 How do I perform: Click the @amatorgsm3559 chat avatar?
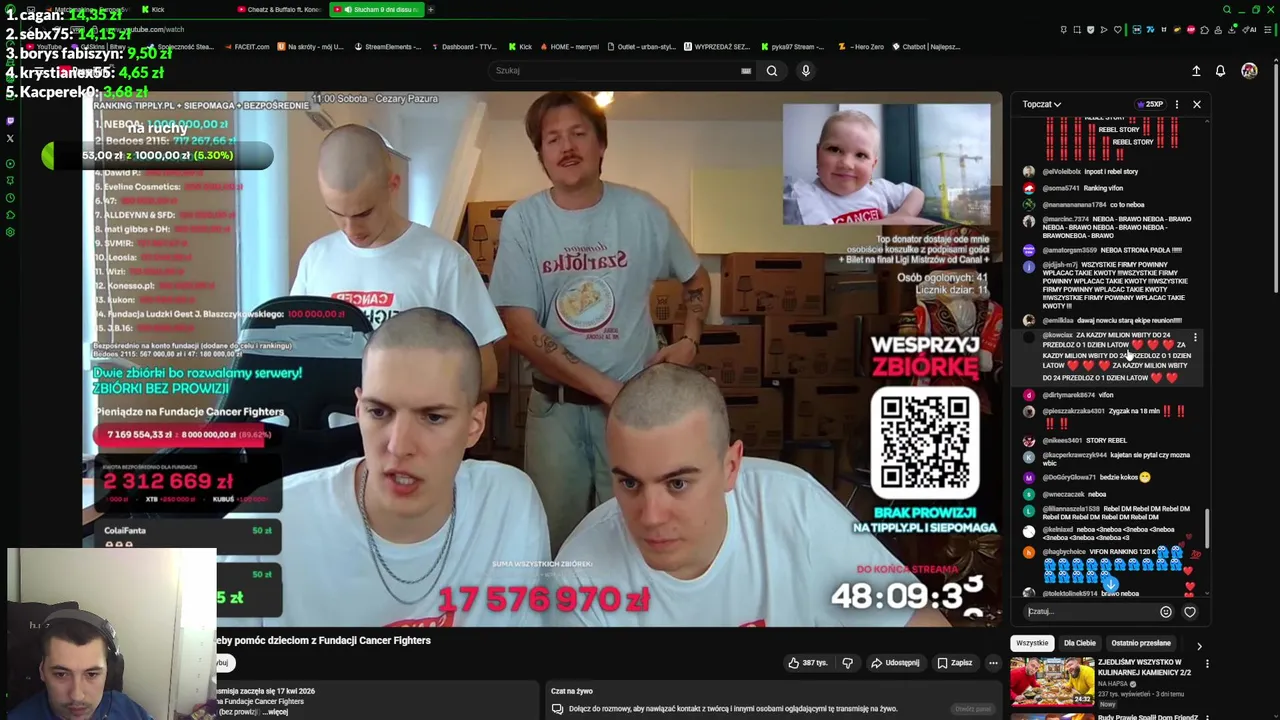(x=1029, y=250)
